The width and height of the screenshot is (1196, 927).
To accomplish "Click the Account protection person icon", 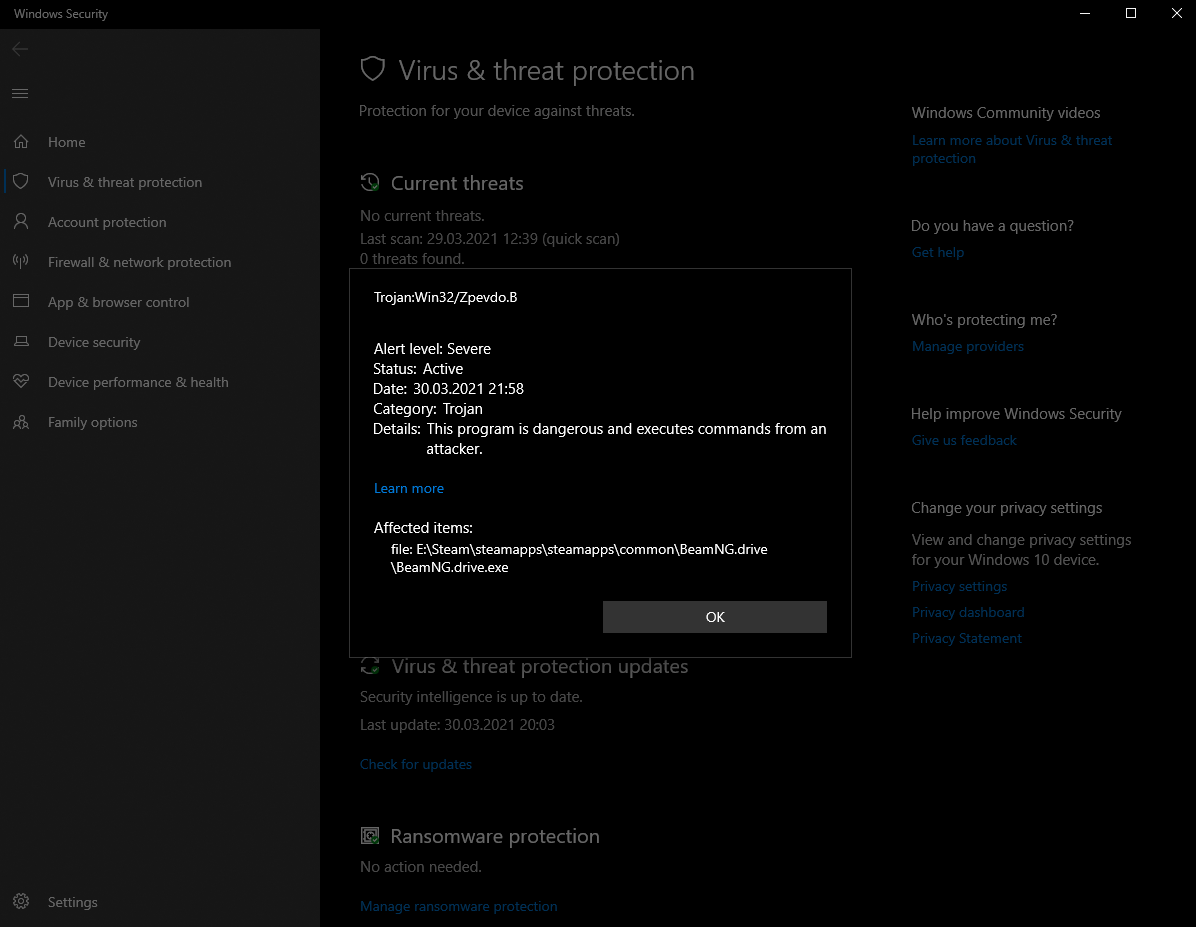I will click(x=21, y=221).
